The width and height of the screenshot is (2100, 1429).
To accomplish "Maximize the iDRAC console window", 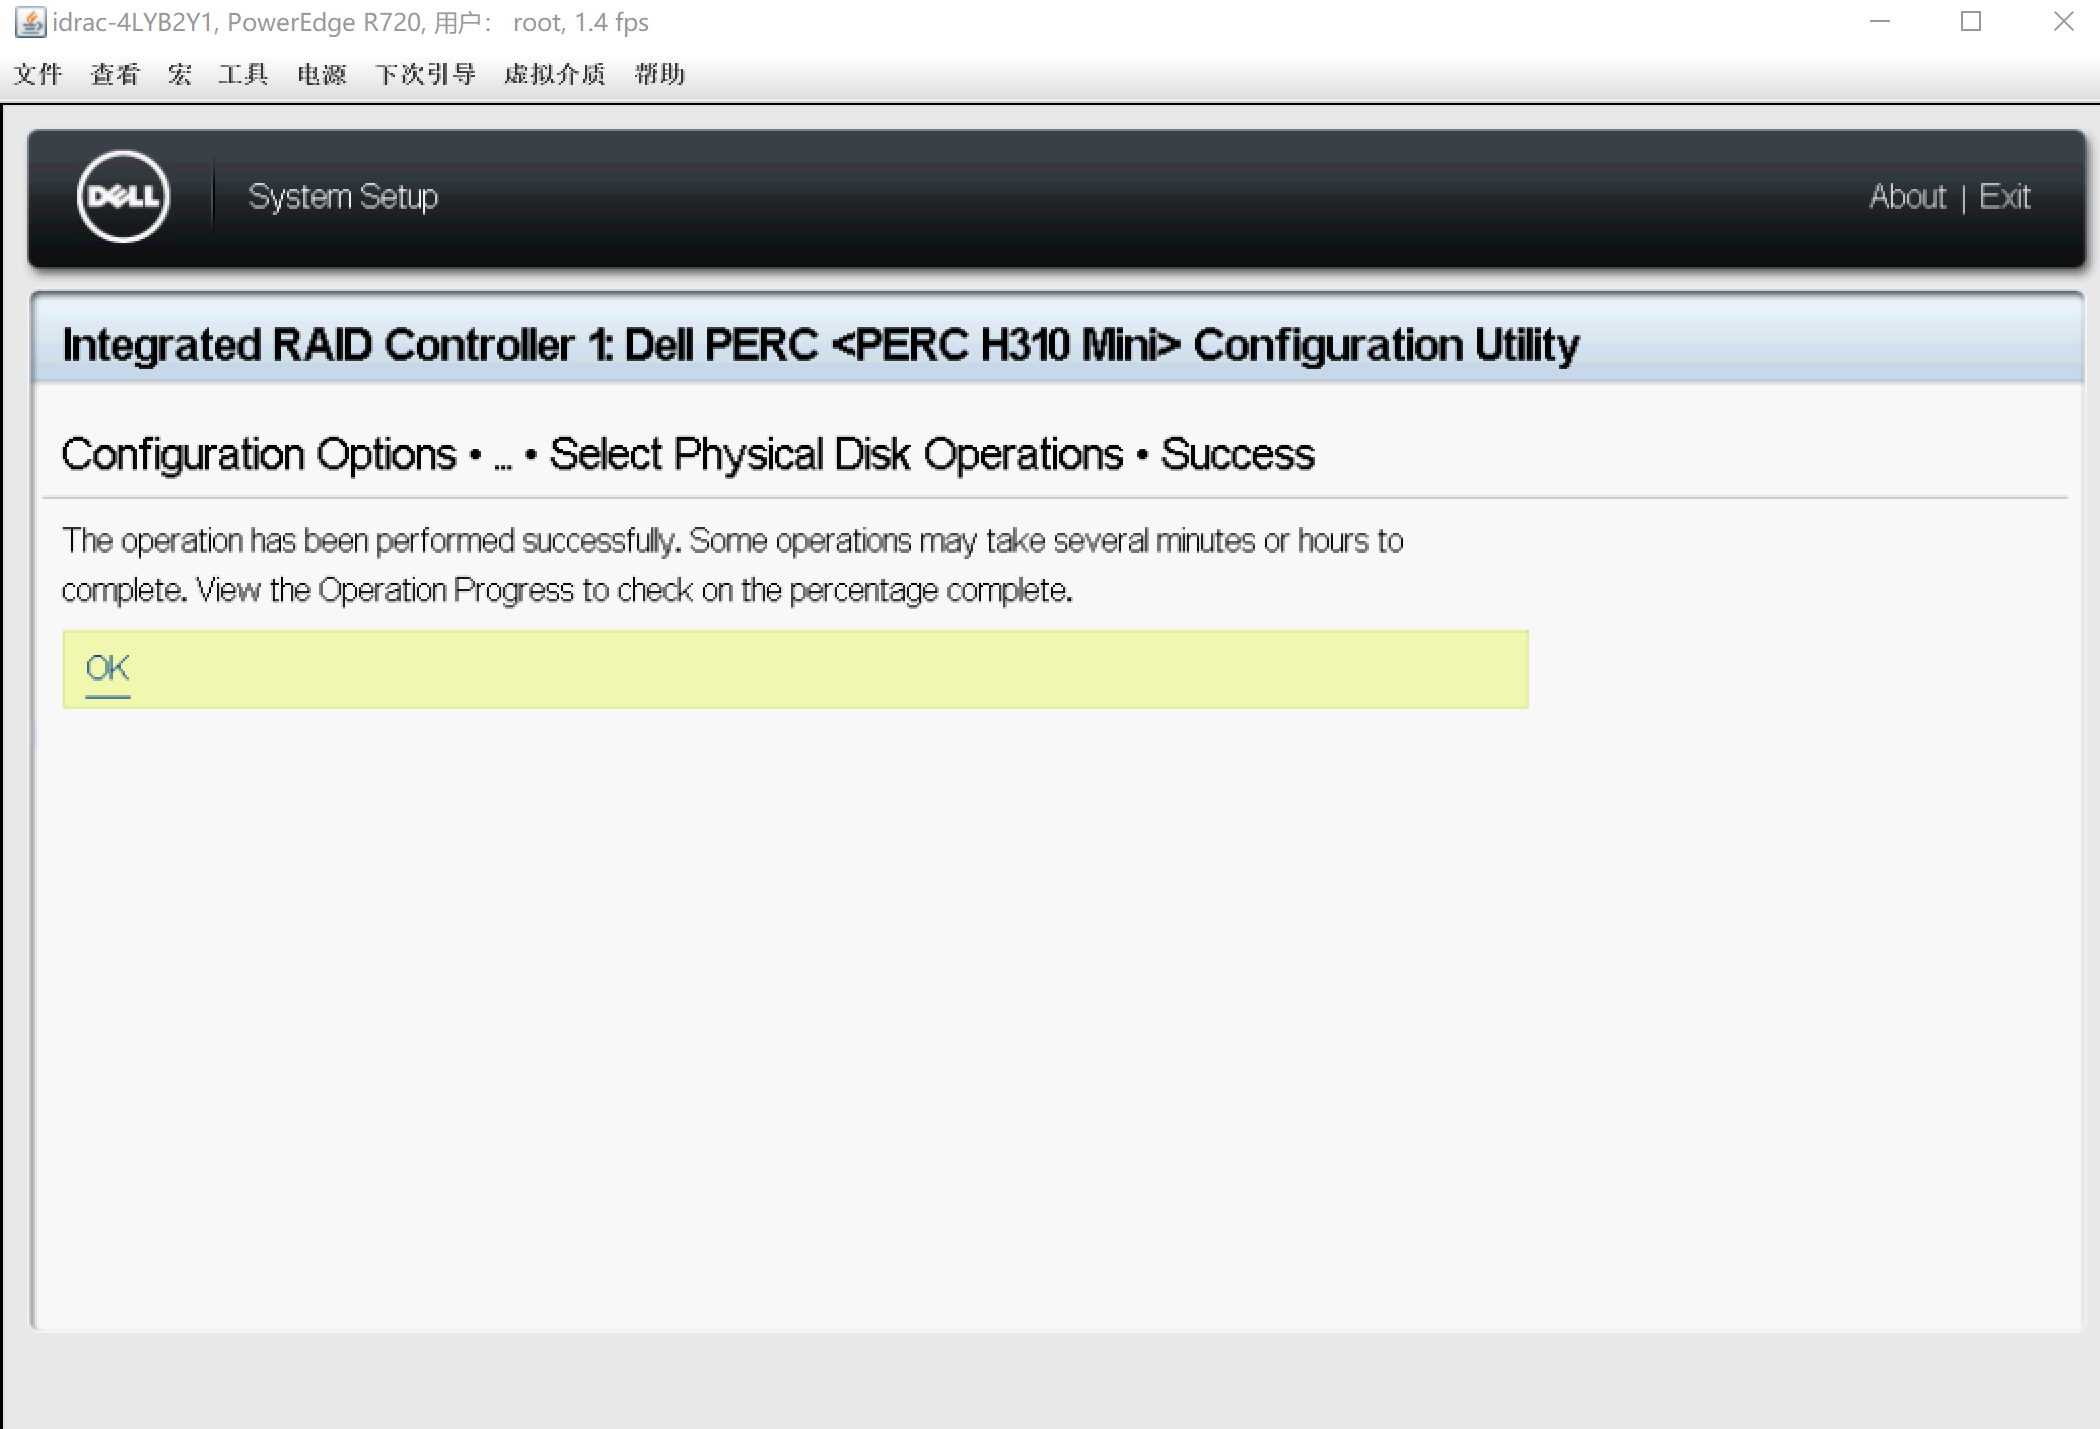I will coord(1971,22).
